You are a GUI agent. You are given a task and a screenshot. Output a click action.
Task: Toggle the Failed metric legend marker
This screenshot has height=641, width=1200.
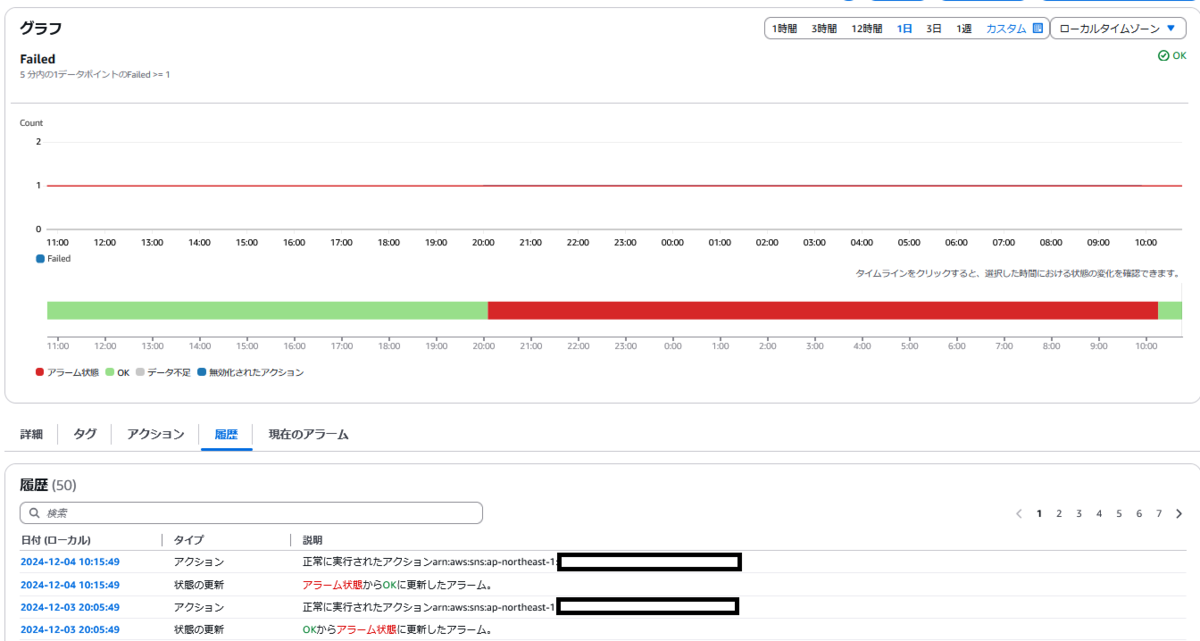tap(40, 259)
